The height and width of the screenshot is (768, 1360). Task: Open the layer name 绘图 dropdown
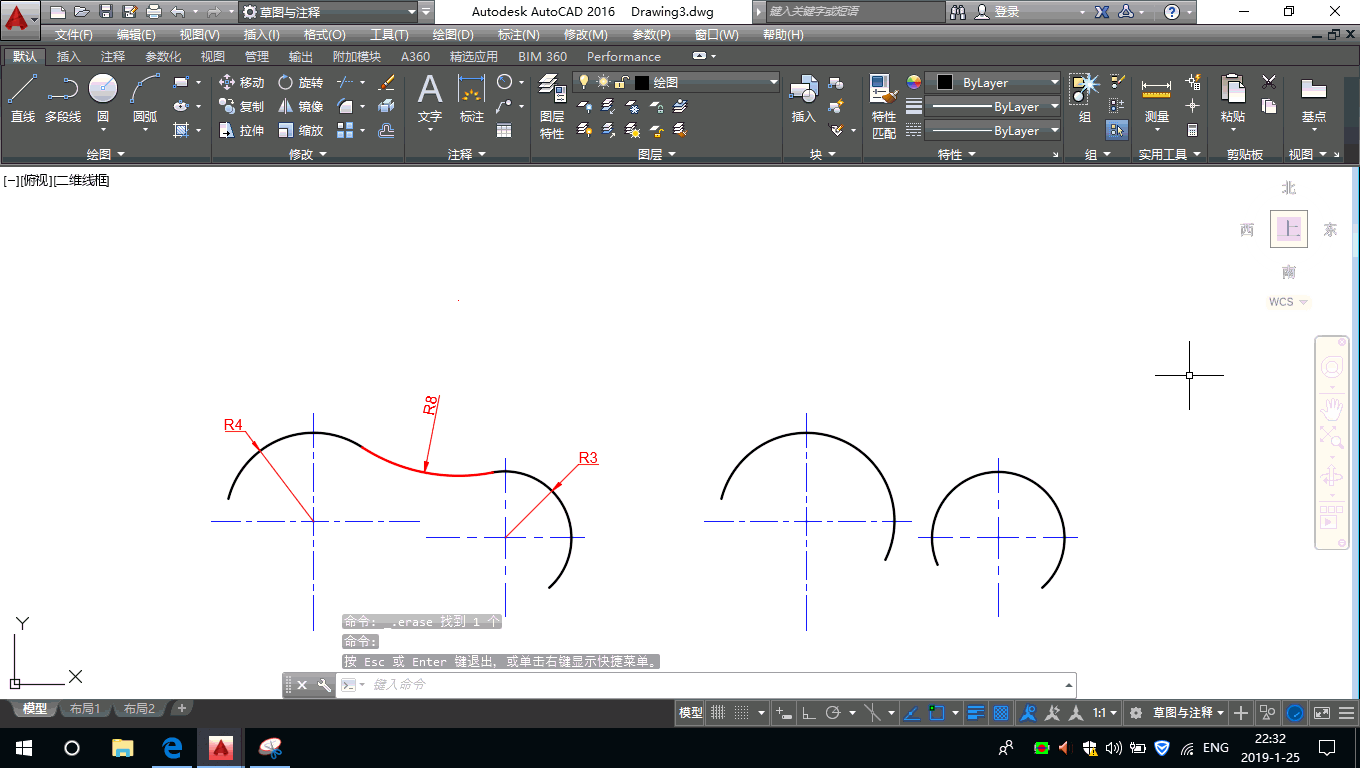coord(676,83)
